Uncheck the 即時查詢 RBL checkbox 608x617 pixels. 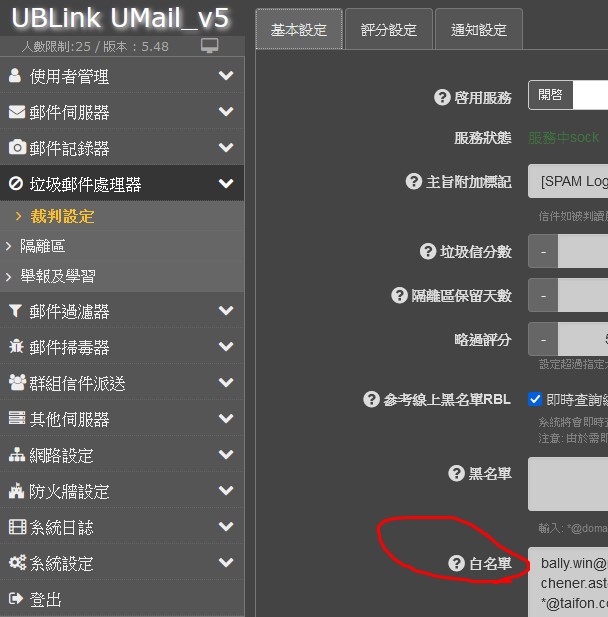click(x=535, y=399)
